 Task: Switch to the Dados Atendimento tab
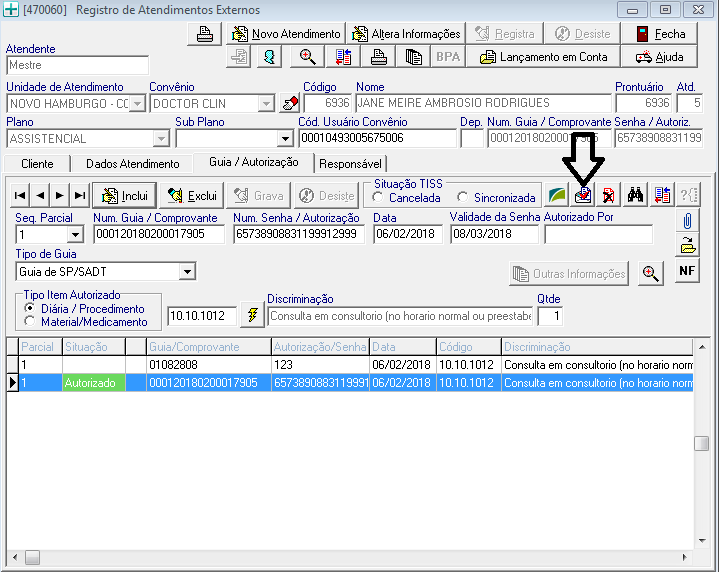pyautogui.click(x=133, y=164)
